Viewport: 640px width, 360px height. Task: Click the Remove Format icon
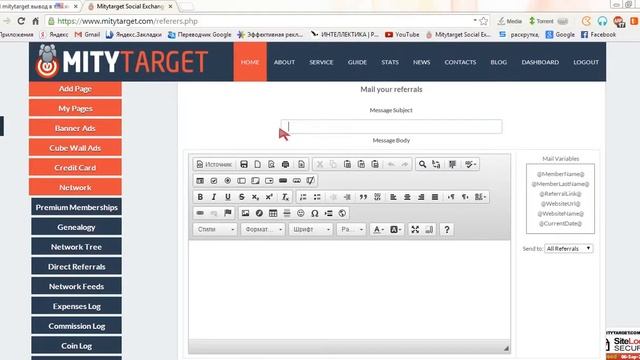tap(285, 197)
